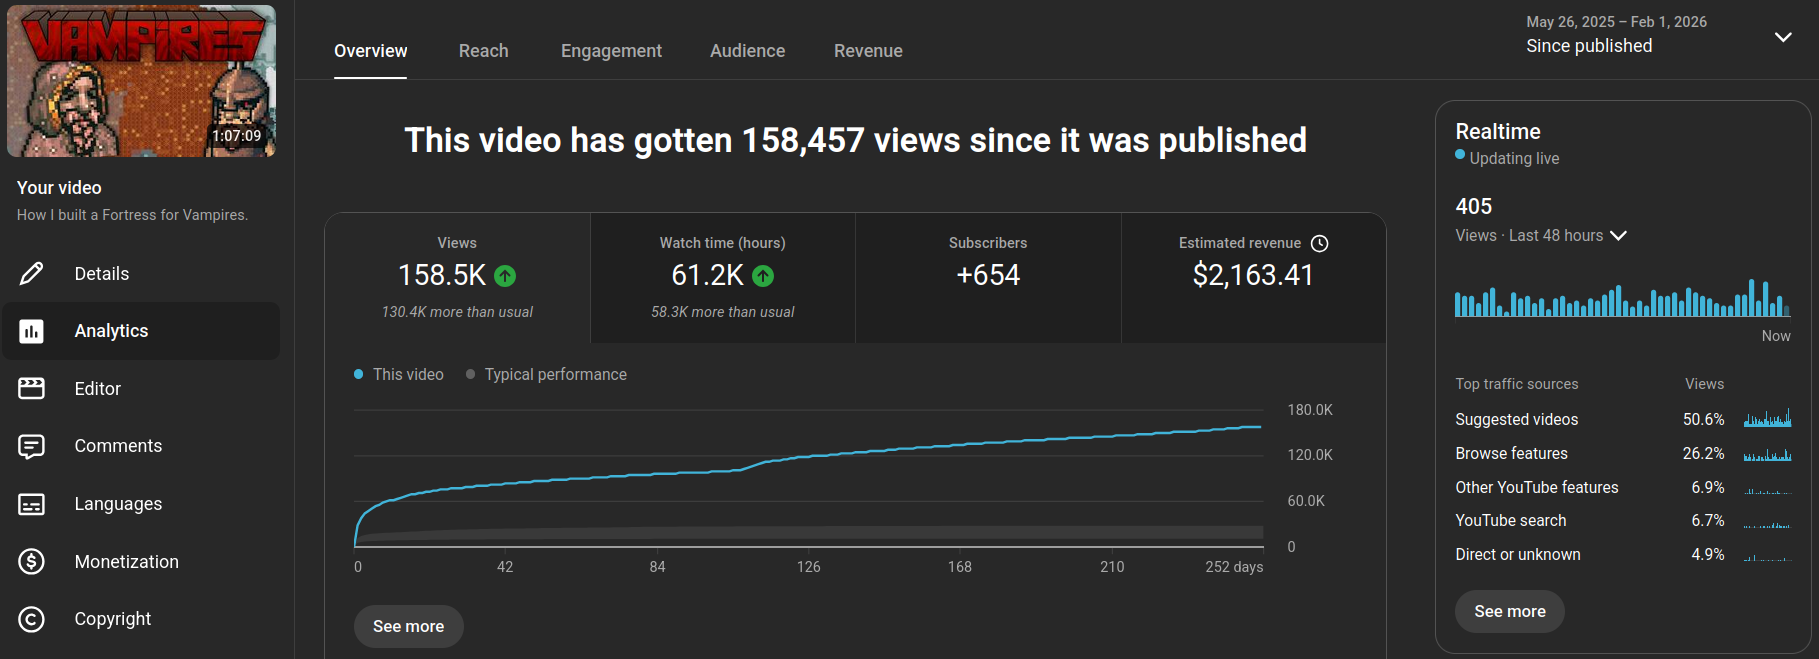Click See more under the views chart

pyautogui.click(x=408, y=626)
